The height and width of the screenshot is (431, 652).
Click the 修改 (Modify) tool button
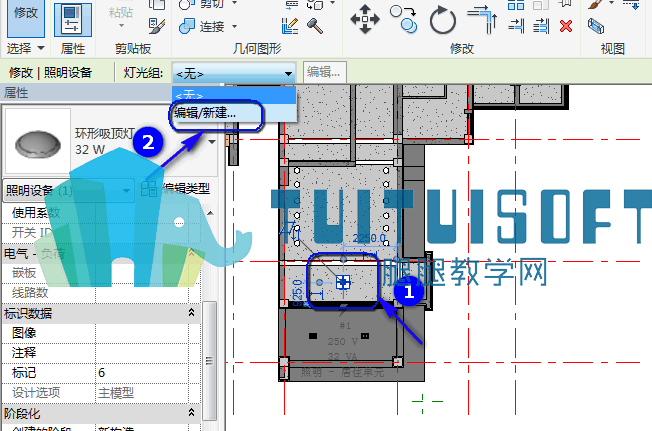(26, 18)
